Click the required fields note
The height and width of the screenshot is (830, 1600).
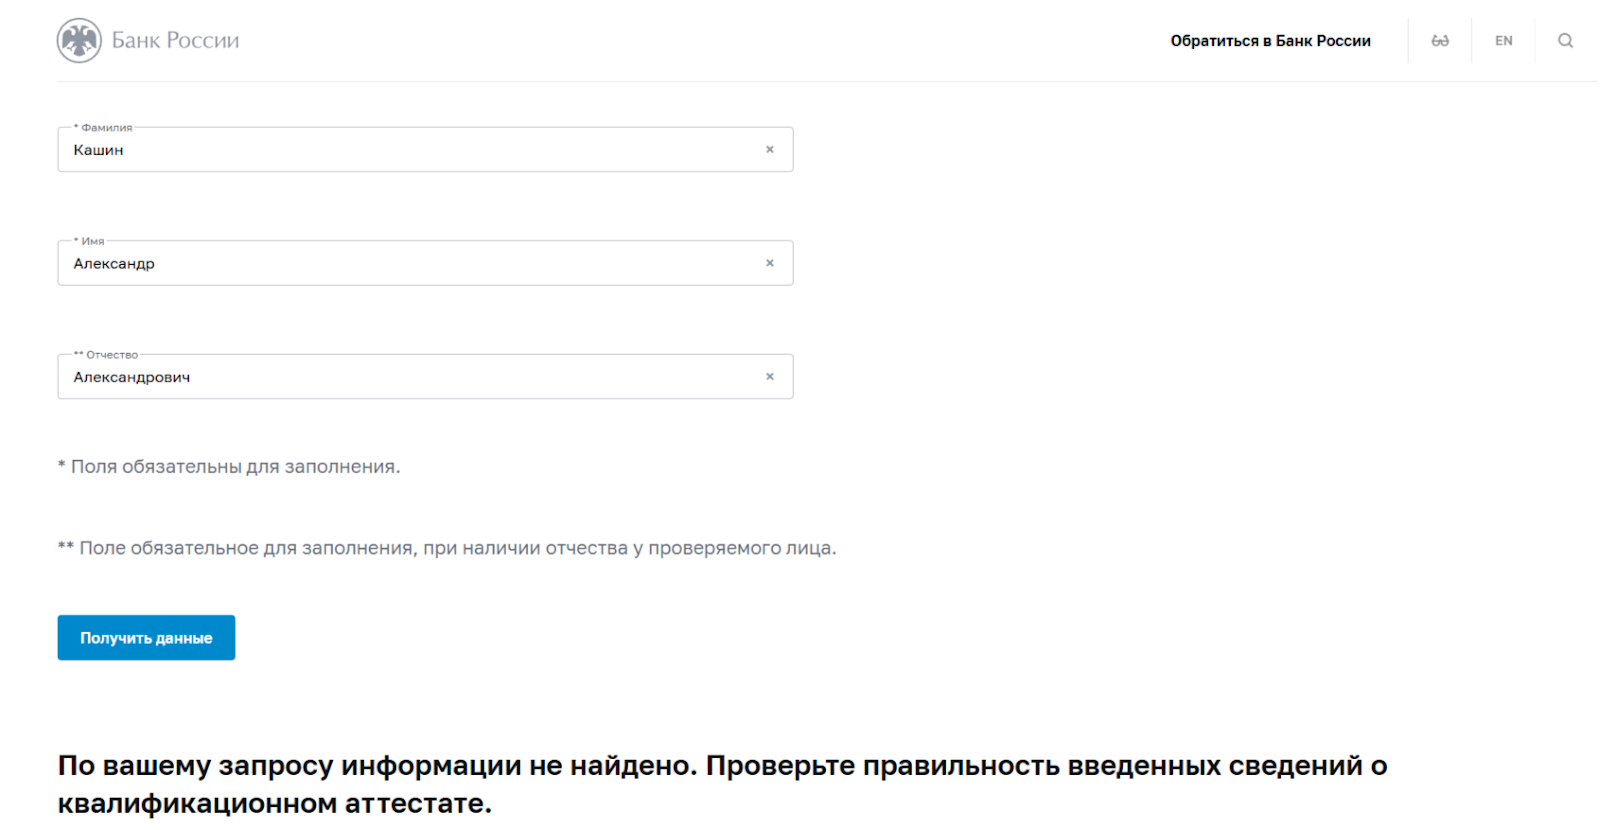pos(229,467)
